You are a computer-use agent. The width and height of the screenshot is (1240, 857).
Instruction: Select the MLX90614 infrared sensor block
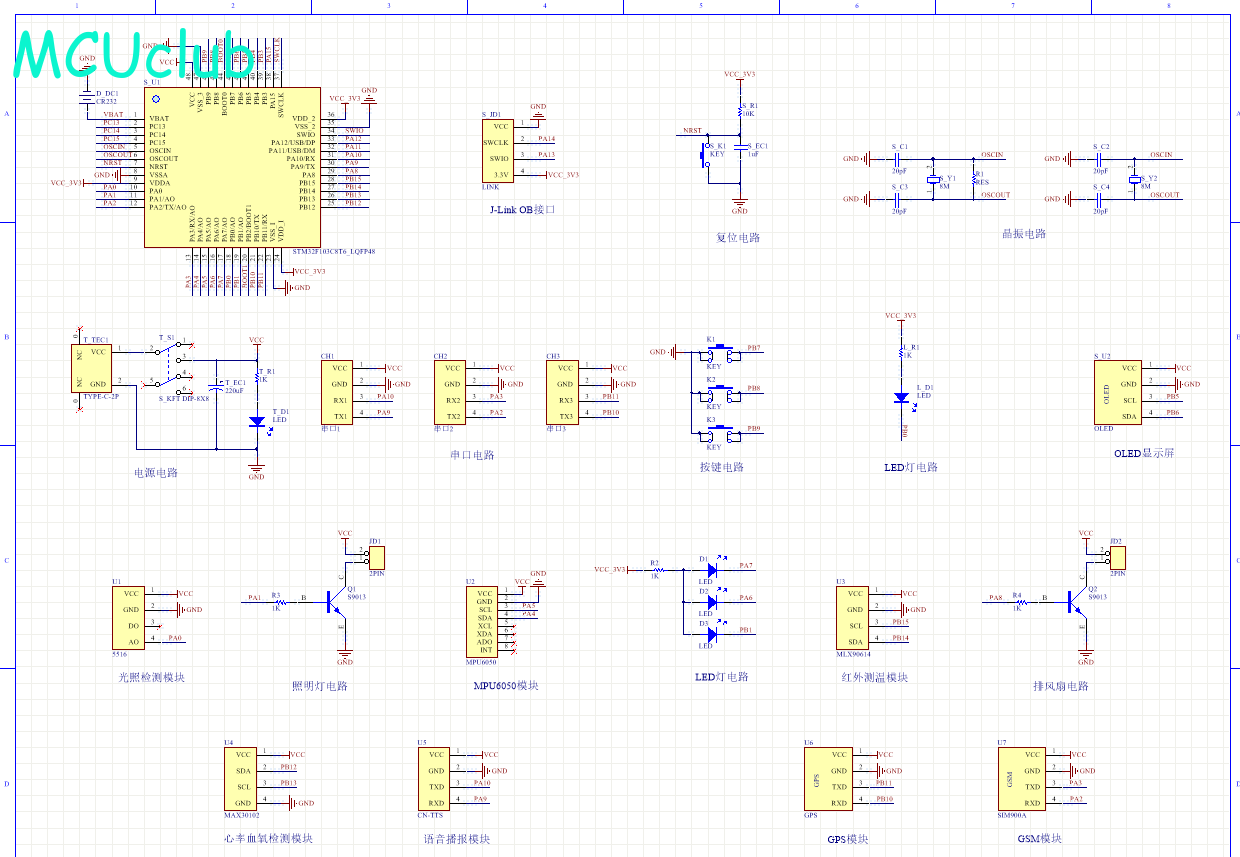coord(852,618)
